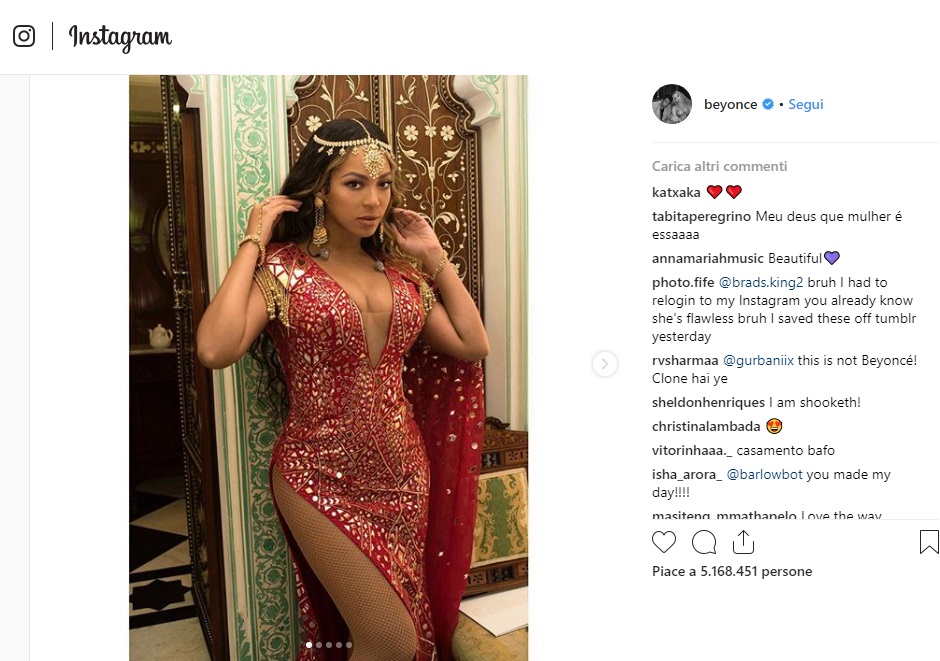Click the carousel pagination dots
Image resolution: width=940 pixels, height=661 pixels.
point(328,645)
